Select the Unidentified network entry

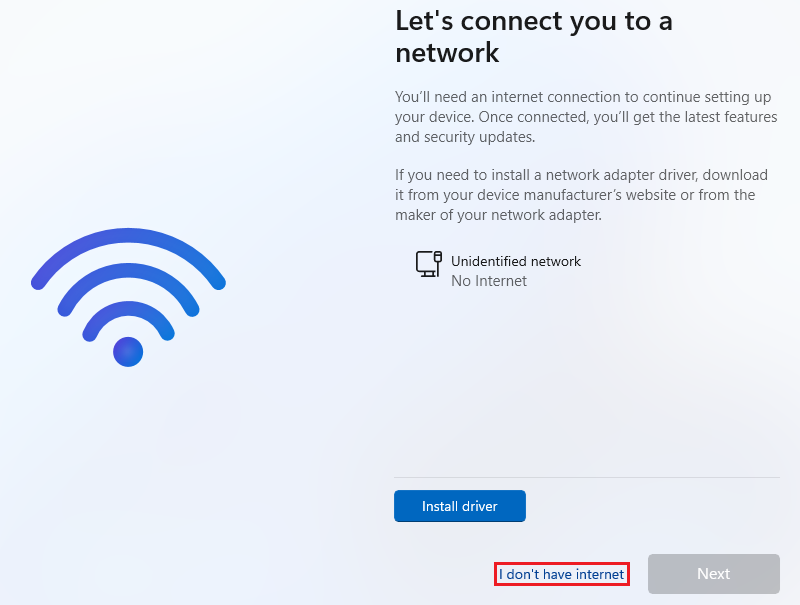pyautogui.click(x=516, y=270)
